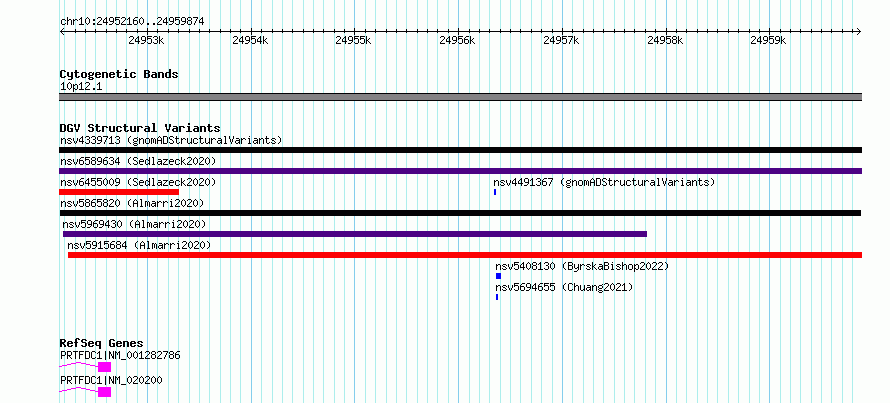Click the nsv6455009 red variant bar
Screen dimensions: 890x403
pyautogui.click(x=119, y=192)
